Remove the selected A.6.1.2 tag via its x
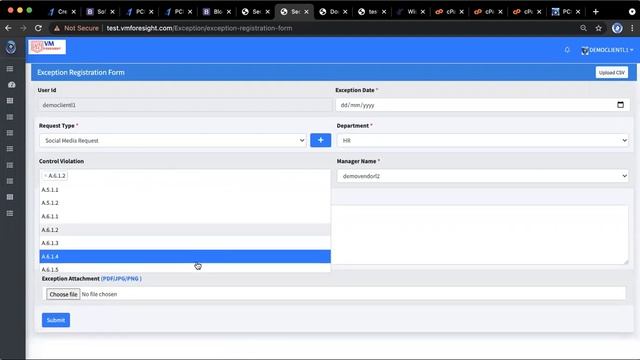The image size is (640, 360). click(45, 176)
